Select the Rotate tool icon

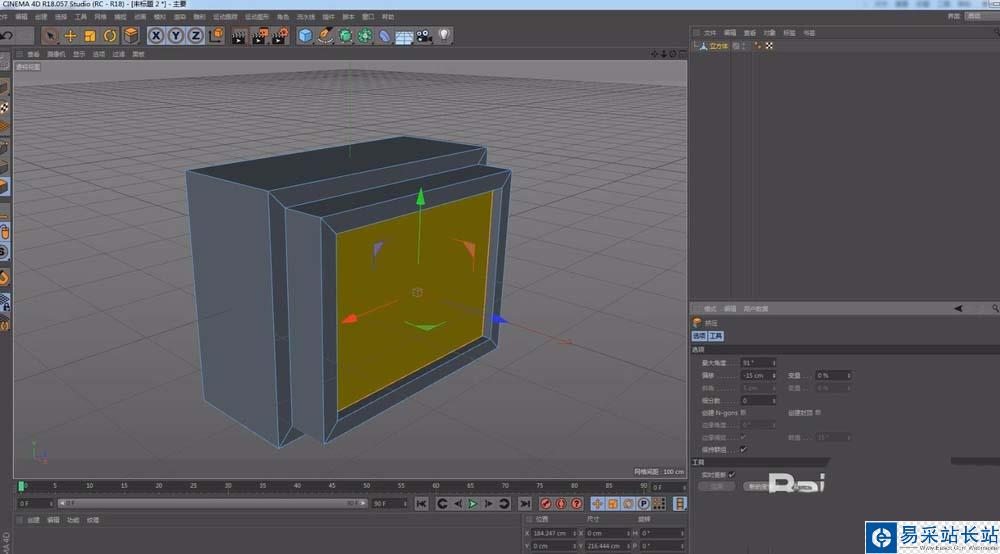[x=110, y=36]
